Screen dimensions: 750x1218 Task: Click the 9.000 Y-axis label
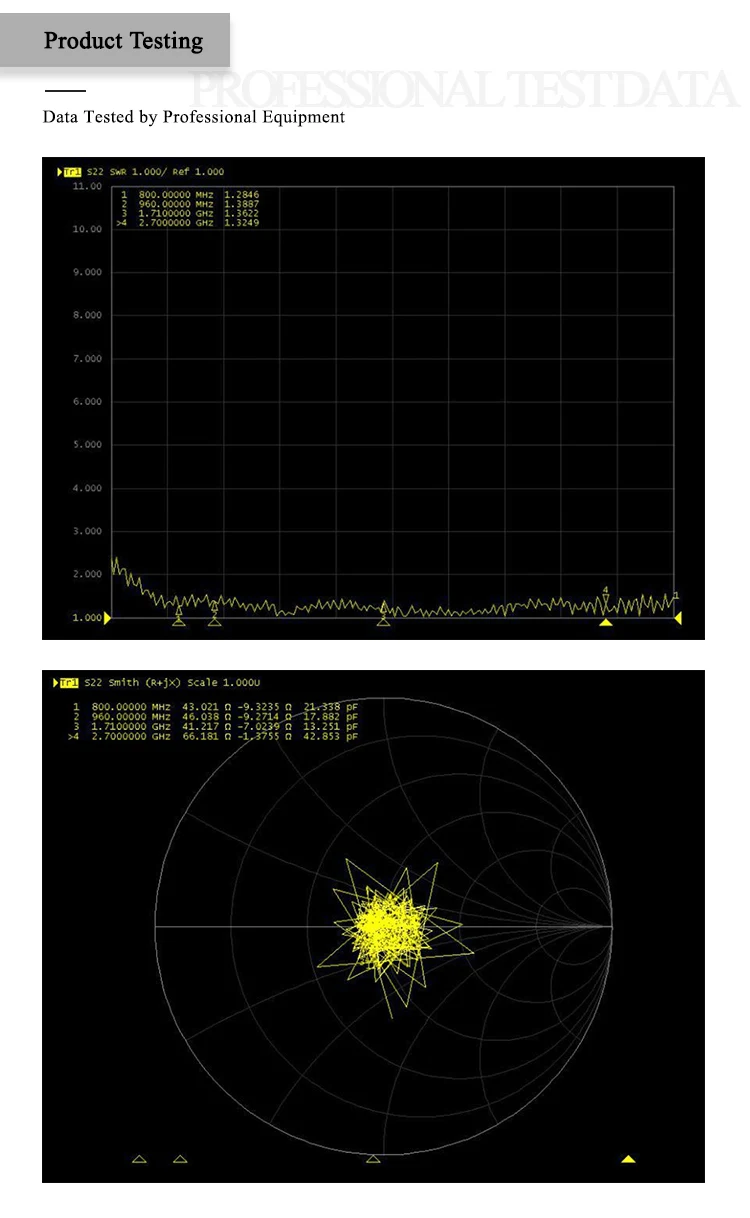(x=87, y=272)
